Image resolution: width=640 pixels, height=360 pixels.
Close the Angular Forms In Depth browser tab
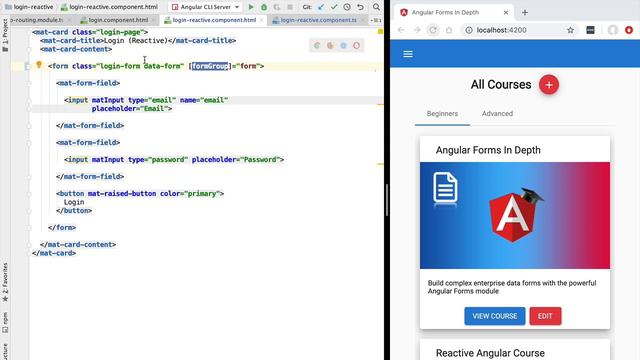506,13
